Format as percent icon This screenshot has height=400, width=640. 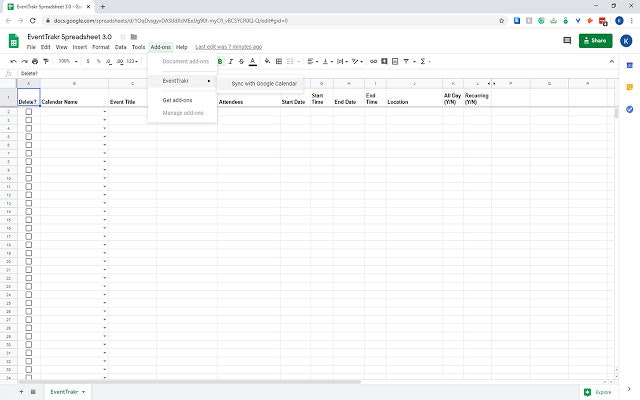(x=98, y=61)
